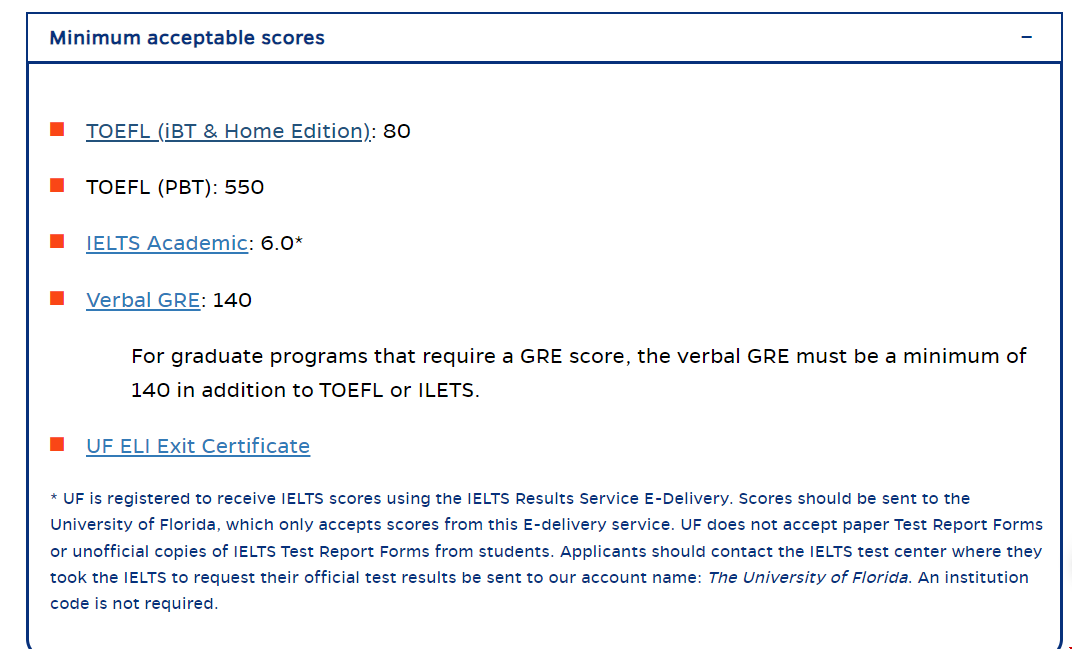Viewport: 1072px width, 649px height.
Task: Open the IELTS Academic link
Action: click(x=167, y=243)
